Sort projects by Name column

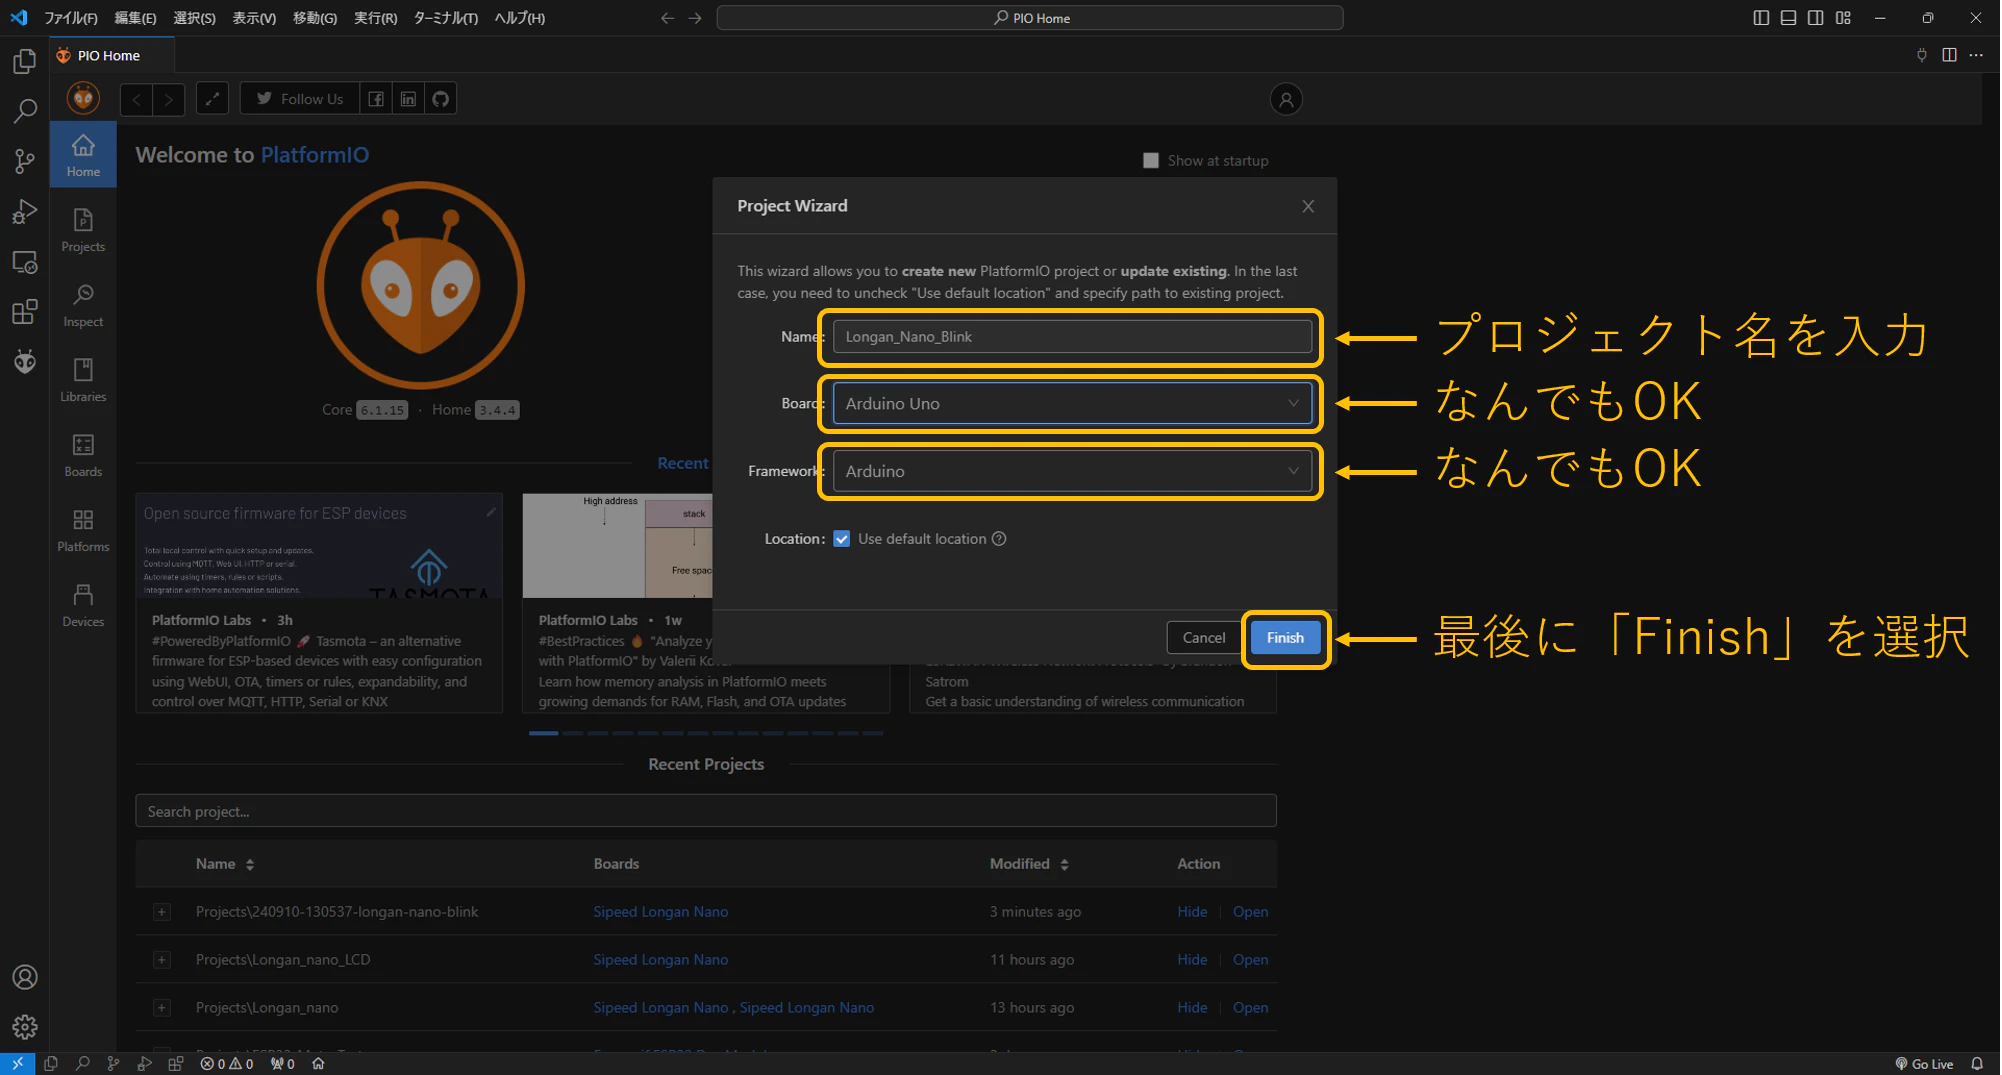pyautogui.click(x=225, y=864)
